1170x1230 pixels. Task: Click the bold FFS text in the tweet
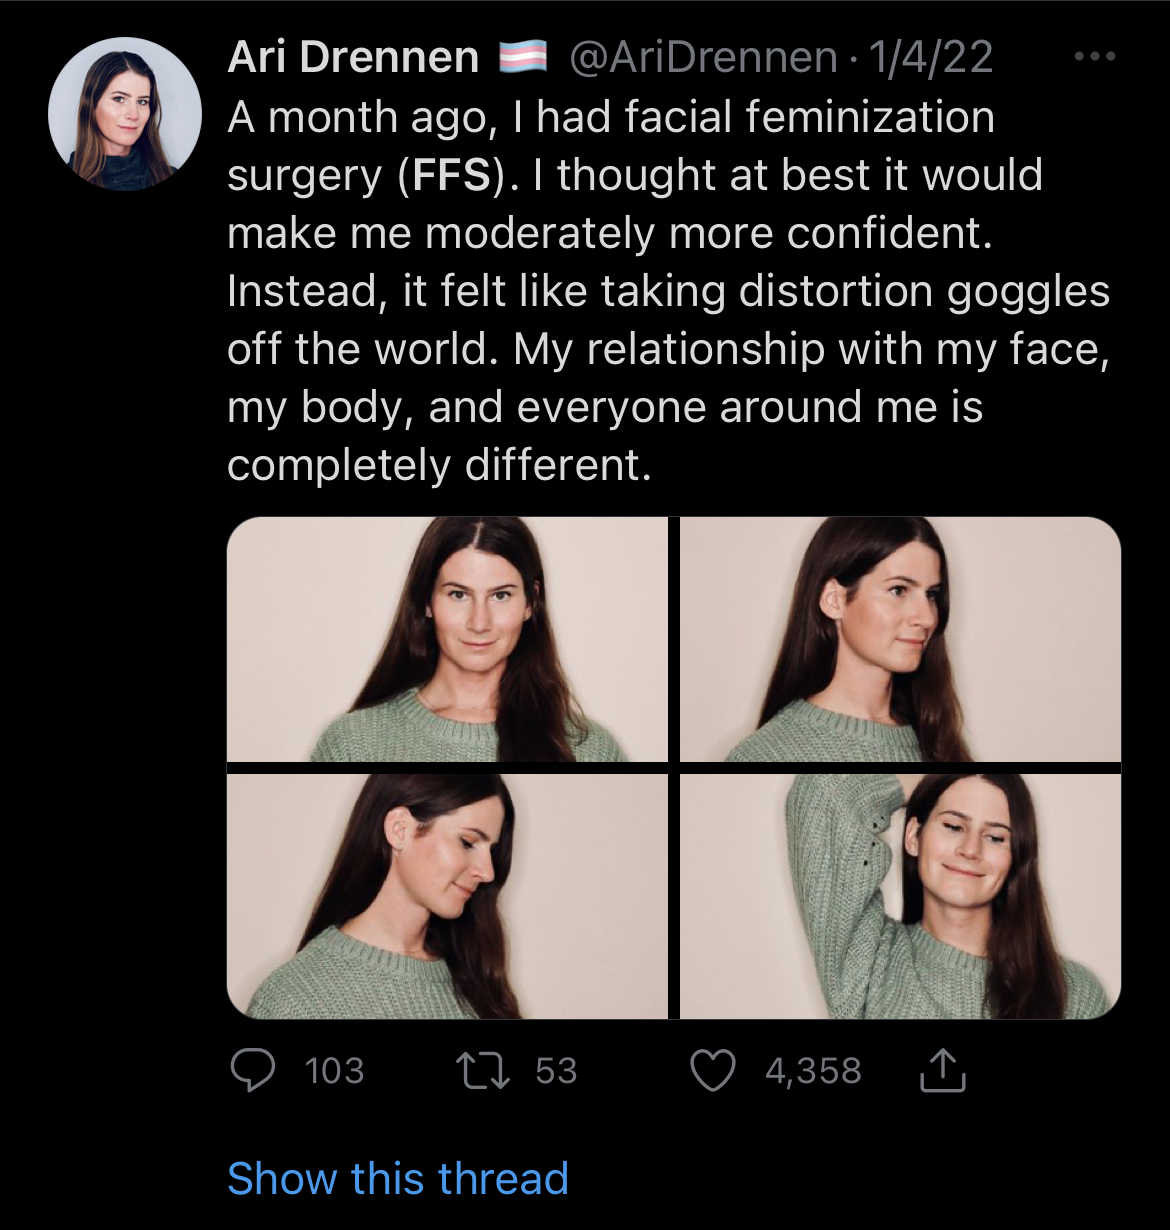[452, 175]
